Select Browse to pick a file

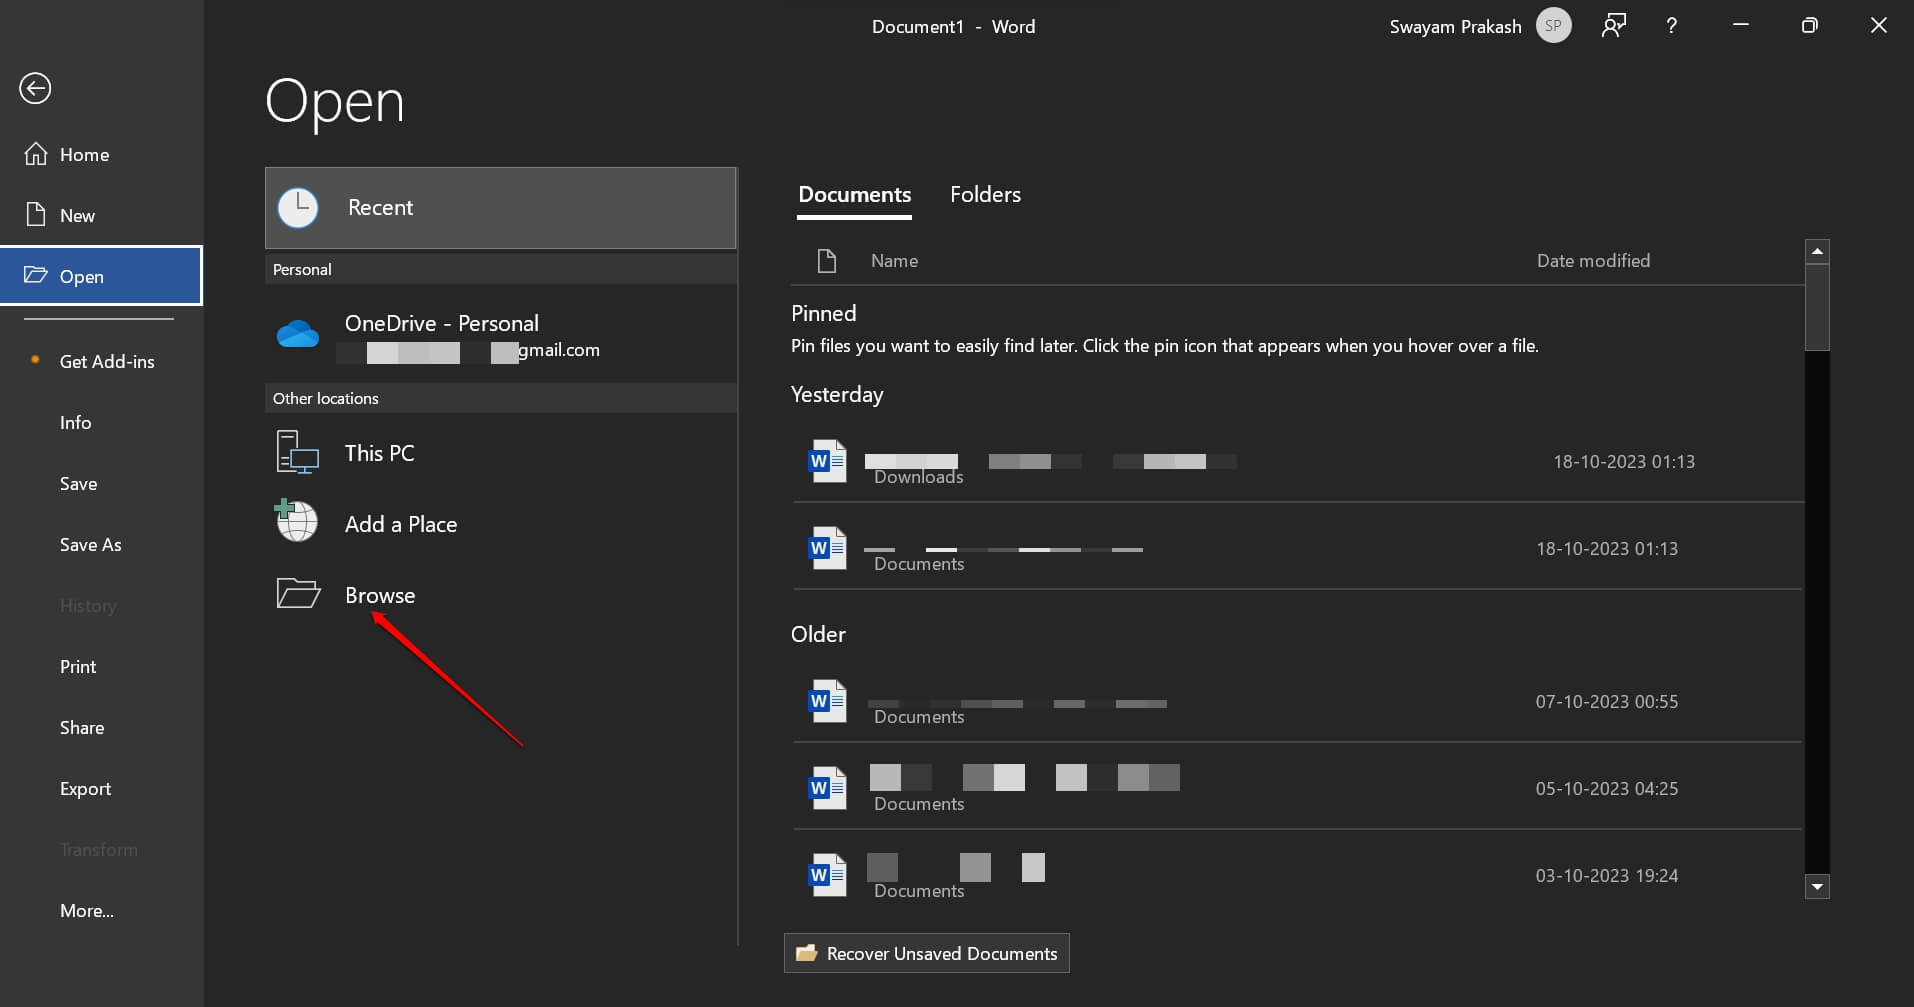click(x=379, y=594)
